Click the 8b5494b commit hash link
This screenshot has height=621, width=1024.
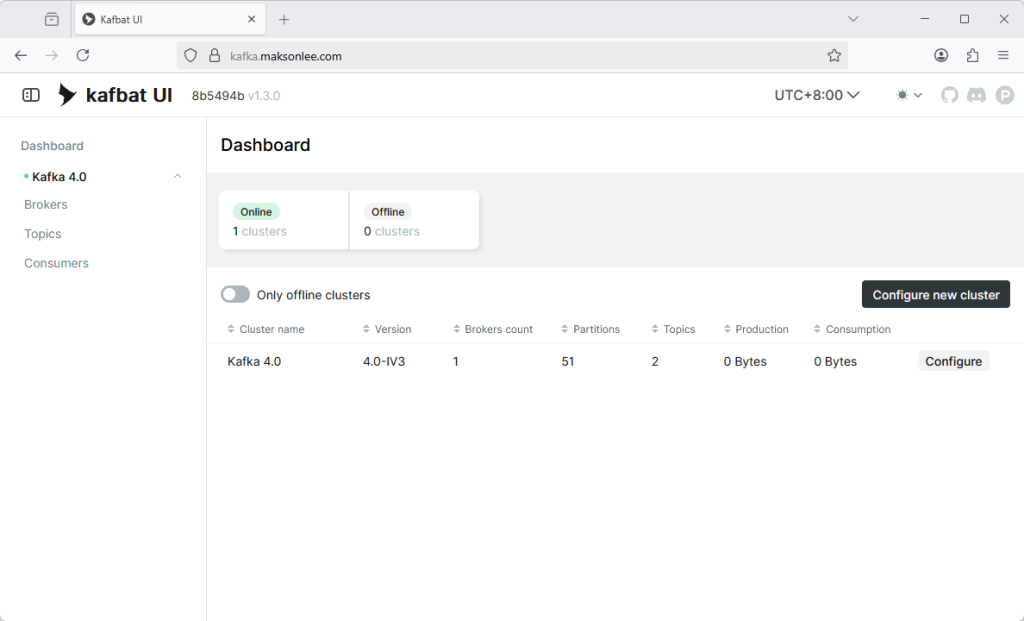coord(217,96)
